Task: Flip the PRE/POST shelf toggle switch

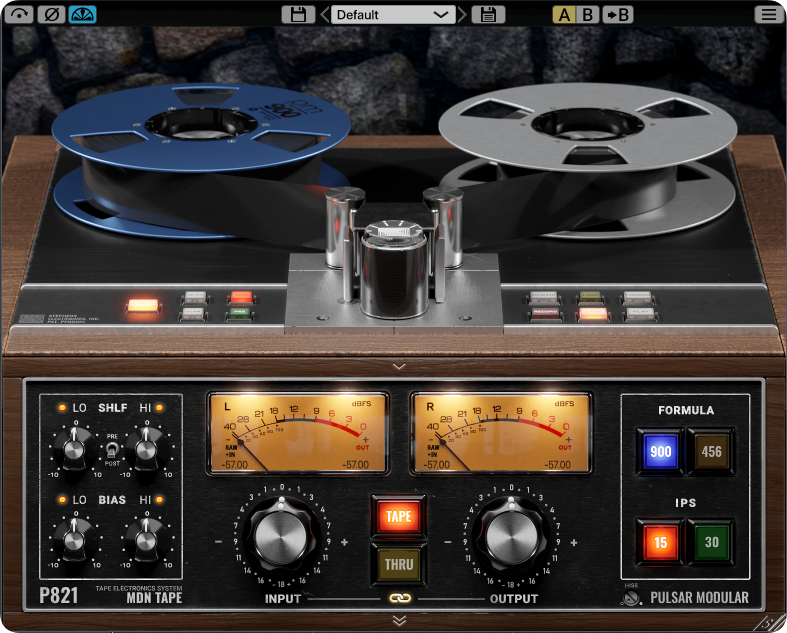Action: [111, 449]
